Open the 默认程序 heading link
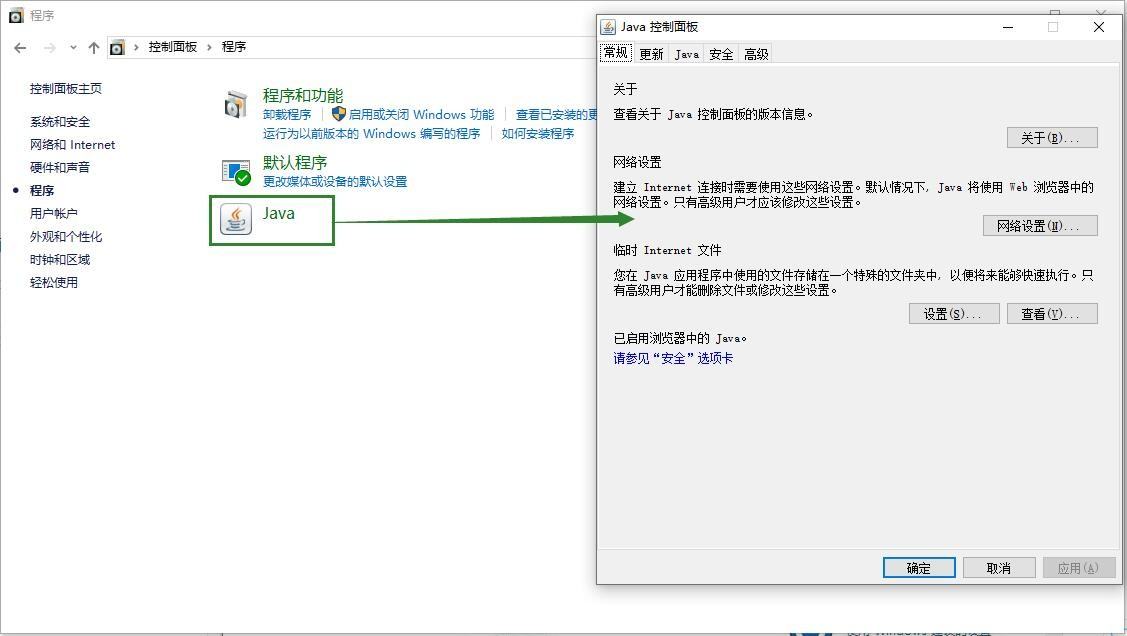 click(x=295, y=163)
